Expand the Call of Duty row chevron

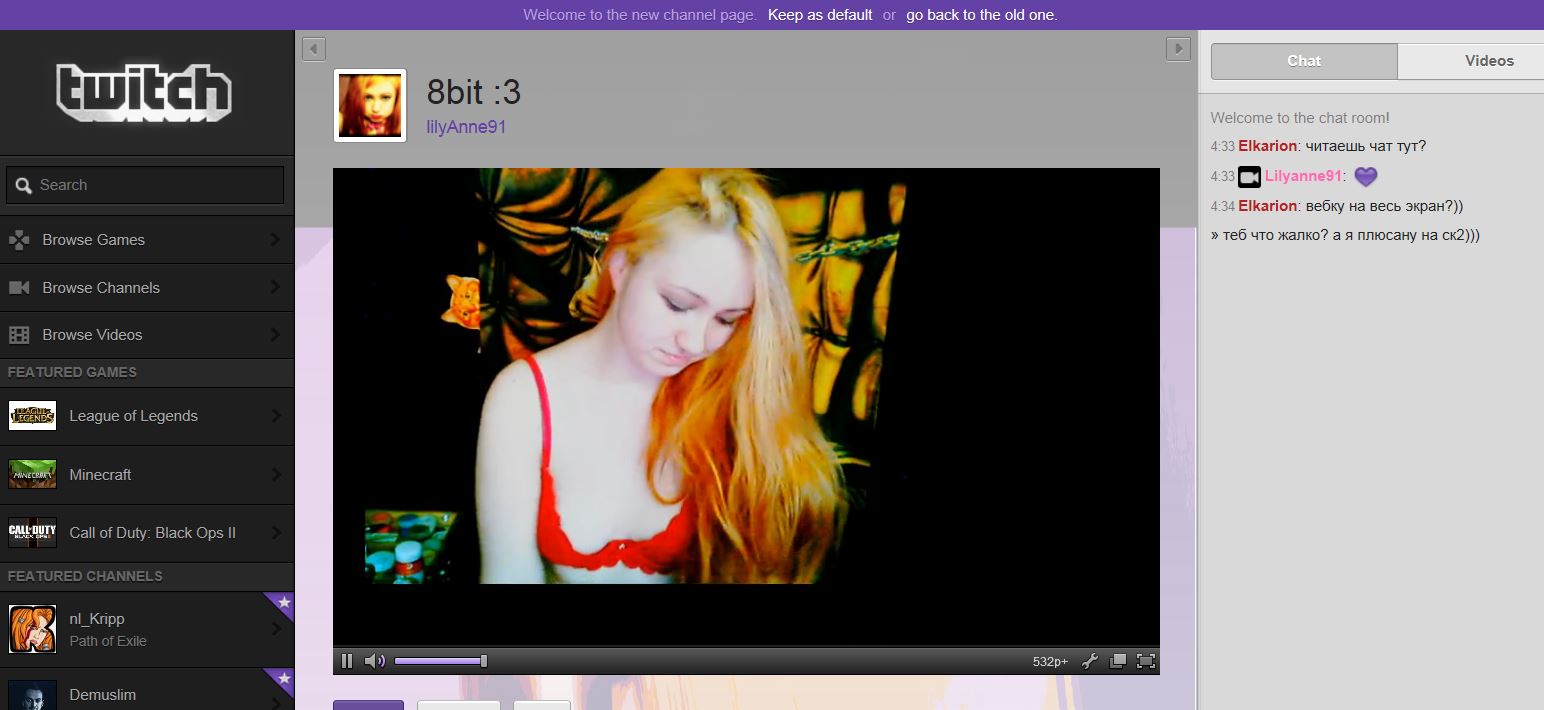[275, 533]
